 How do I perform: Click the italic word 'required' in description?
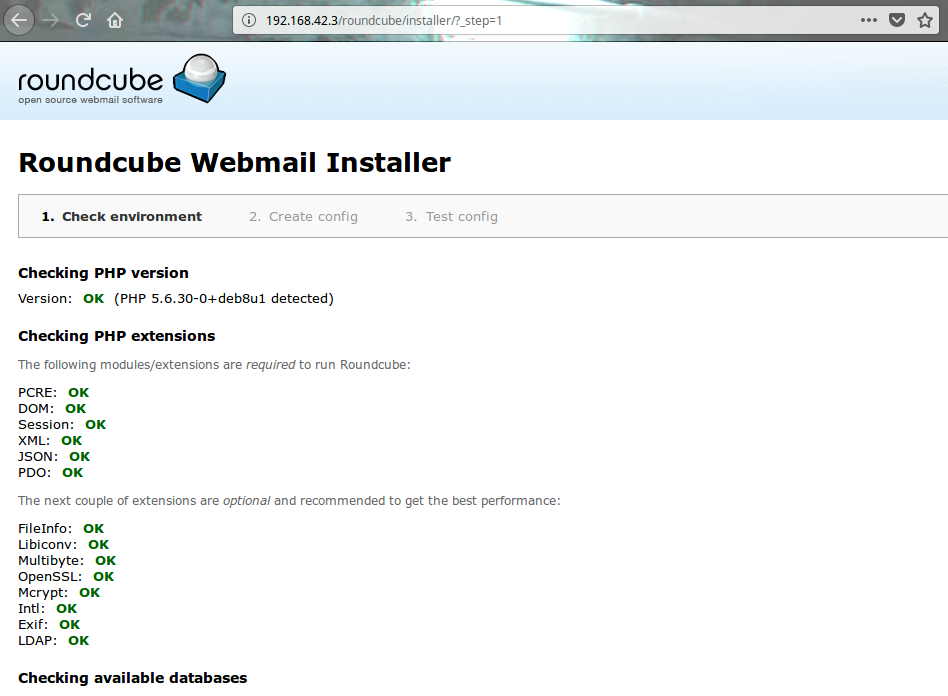(270, 365)
